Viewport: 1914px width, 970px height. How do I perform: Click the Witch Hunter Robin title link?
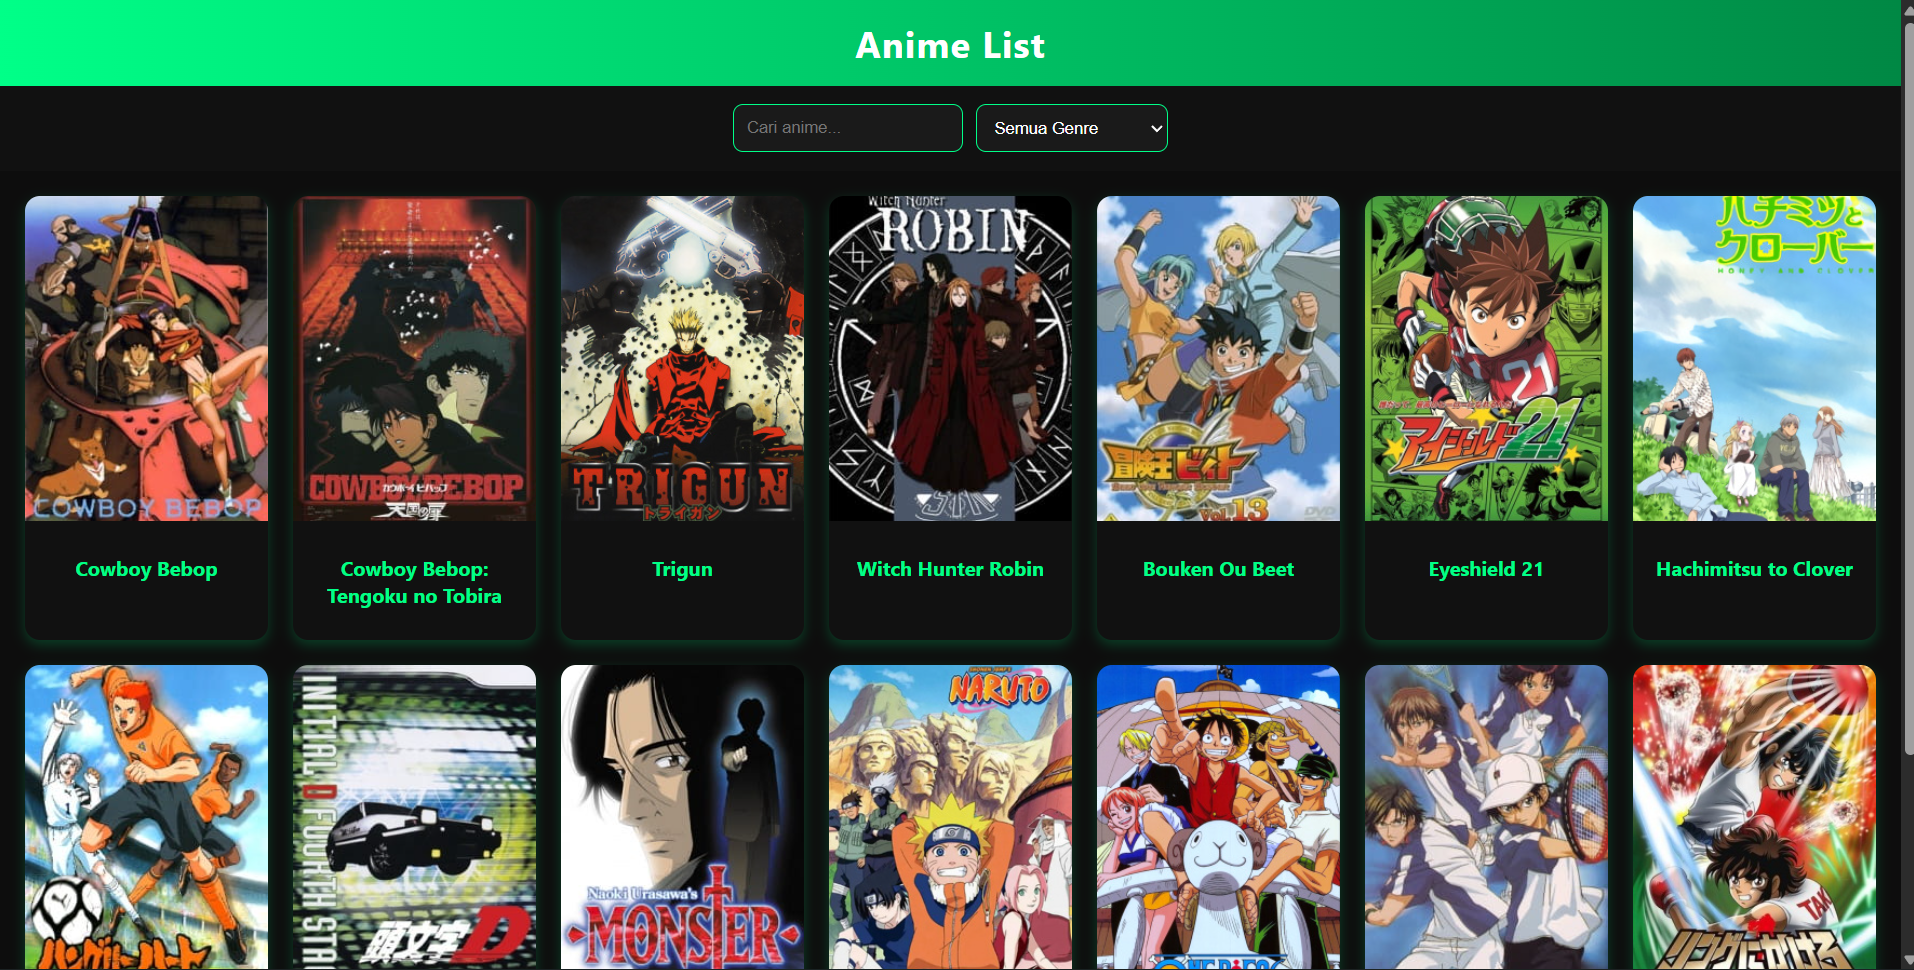pyautogui.click(x=950, y=569)
